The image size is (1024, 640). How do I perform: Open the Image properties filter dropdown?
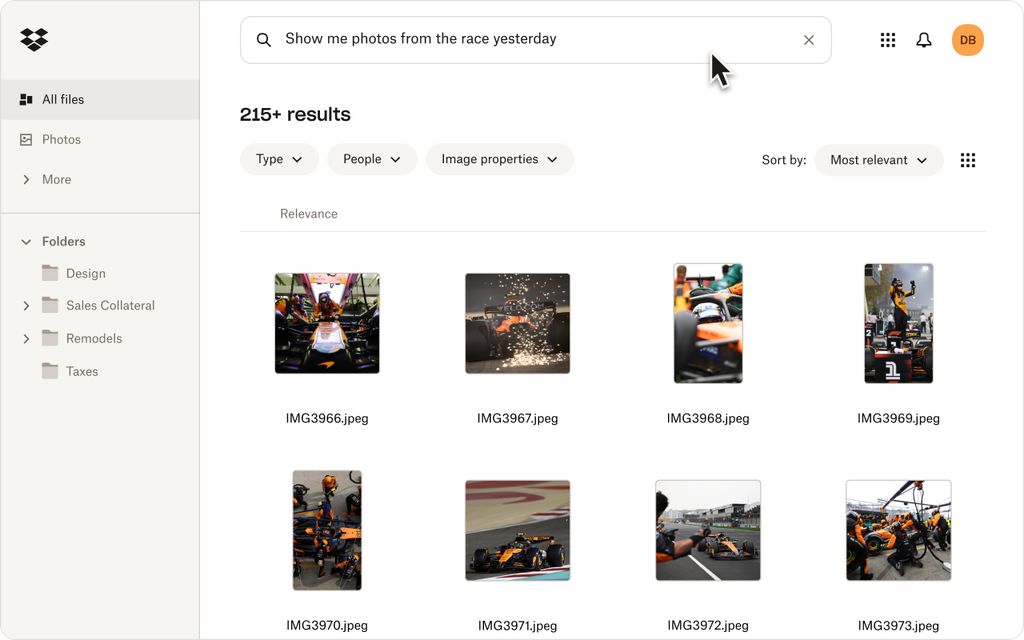tap(499, 159)
